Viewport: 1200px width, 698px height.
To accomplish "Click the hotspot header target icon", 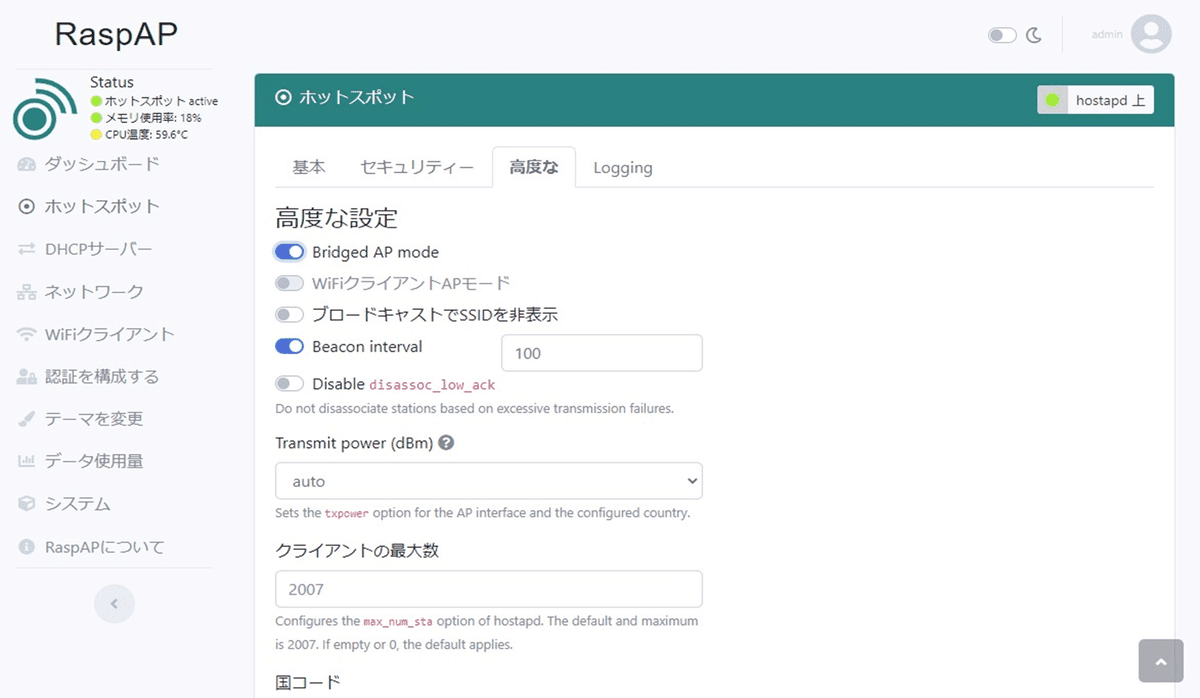I will tap(283, 98).
